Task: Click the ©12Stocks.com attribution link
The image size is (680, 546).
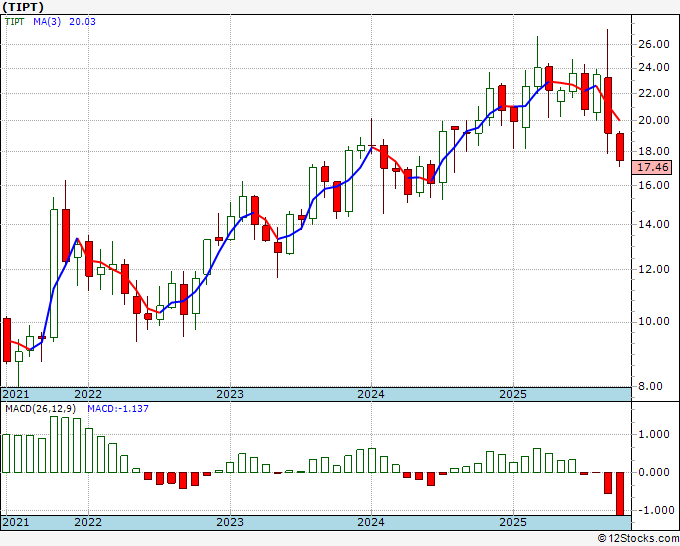Action: [638, 539]
